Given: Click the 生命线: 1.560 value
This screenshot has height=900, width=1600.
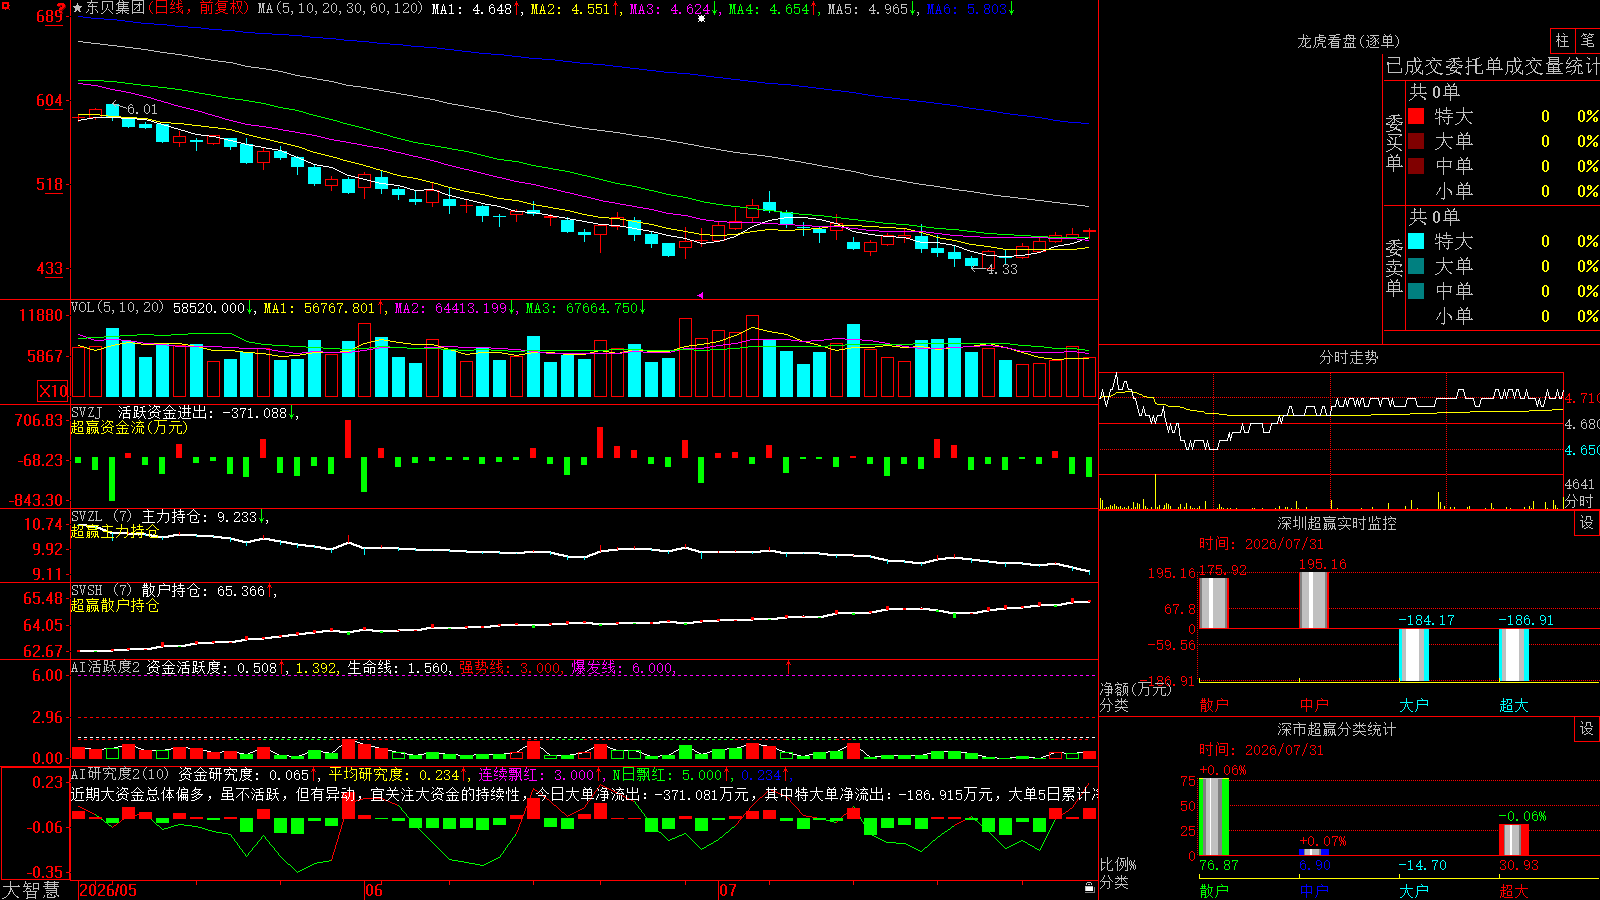Looking at the screenshot, I should [398, 667].
